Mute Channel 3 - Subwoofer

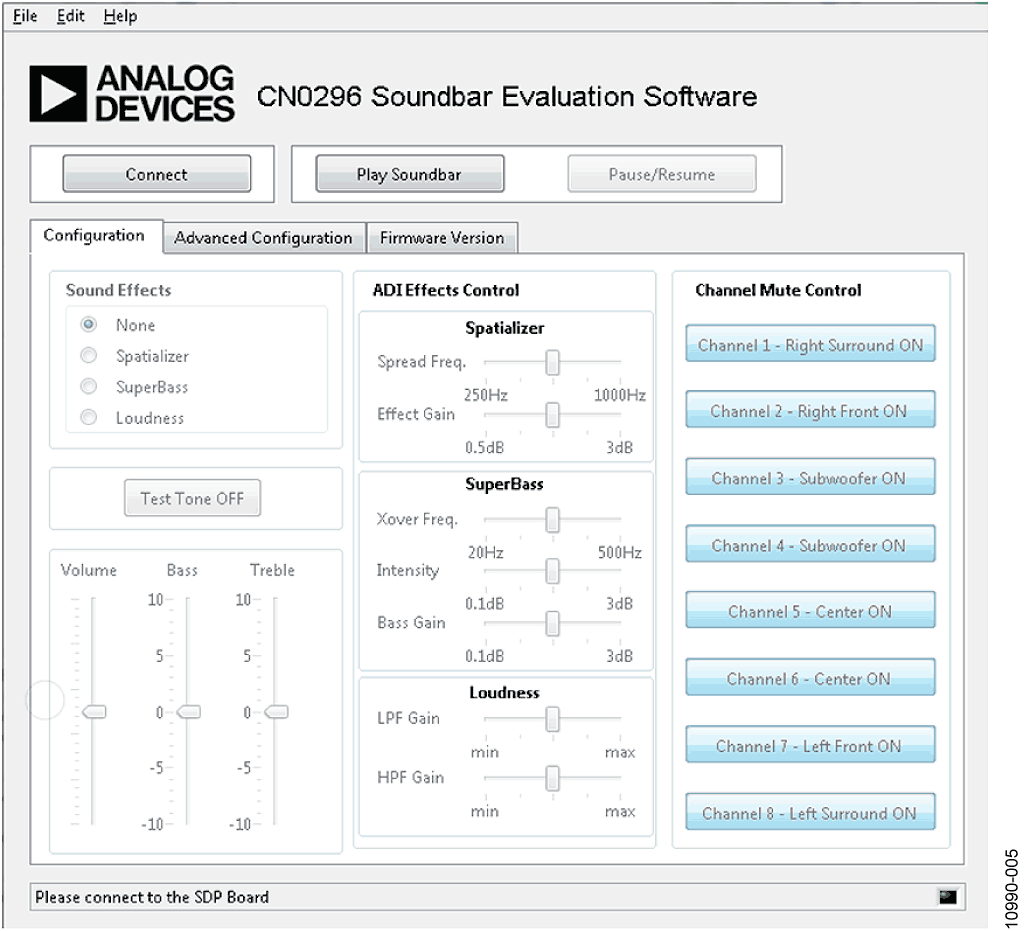pos(810,478)
